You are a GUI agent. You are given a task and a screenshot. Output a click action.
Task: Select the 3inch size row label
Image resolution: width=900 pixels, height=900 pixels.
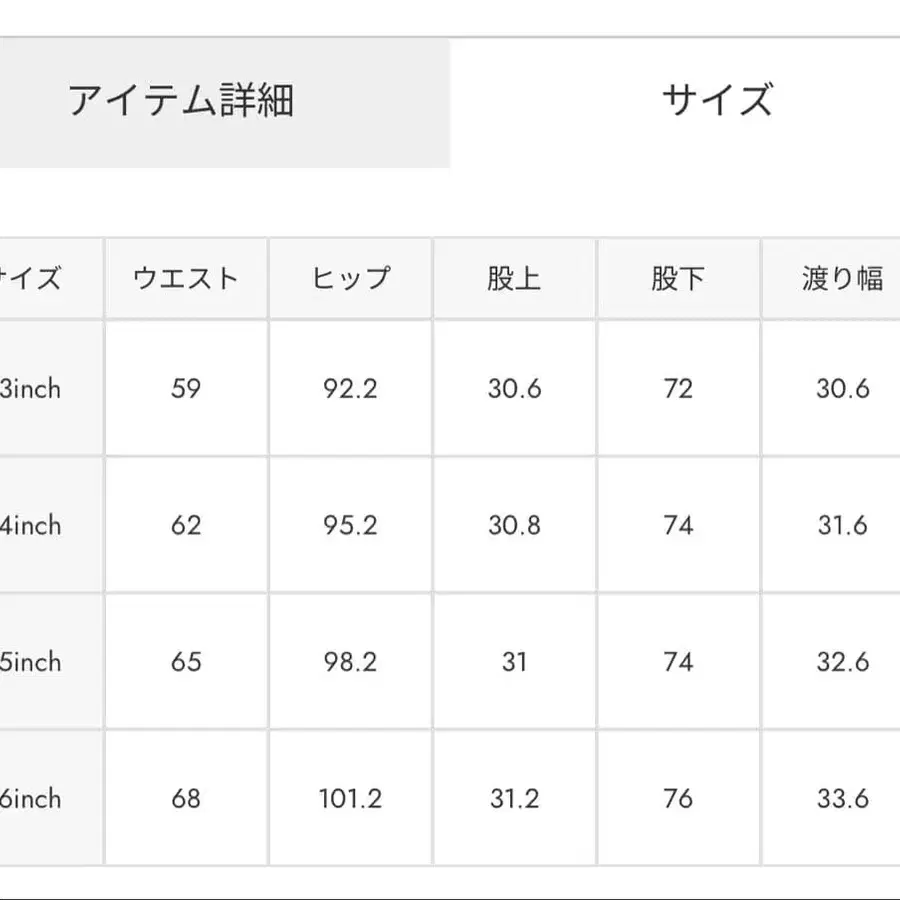tap(30, 389)
